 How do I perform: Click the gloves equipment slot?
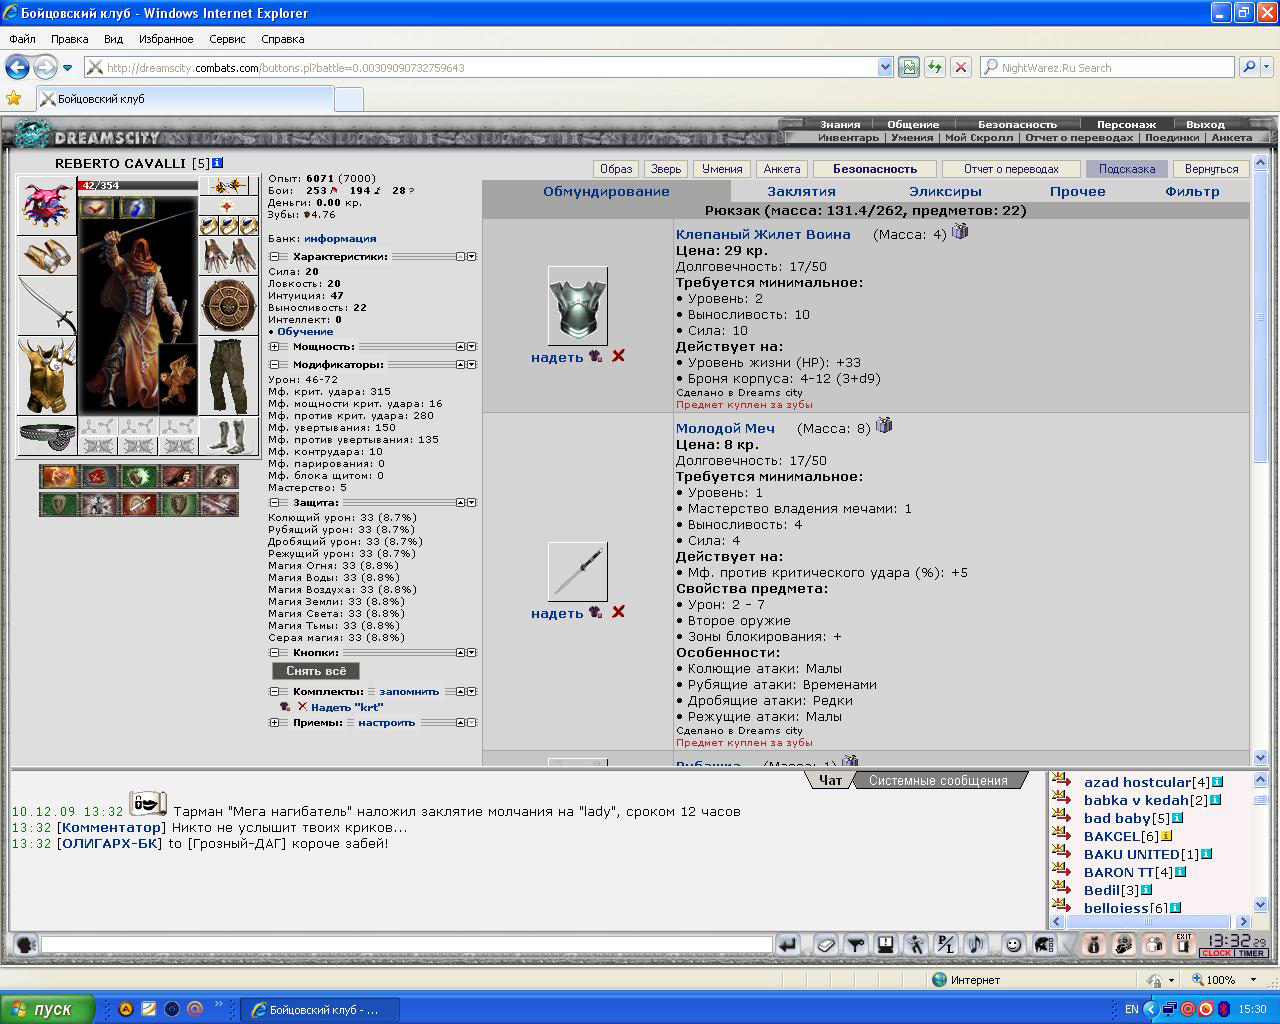pyautogui.click(x=228, y=256)
